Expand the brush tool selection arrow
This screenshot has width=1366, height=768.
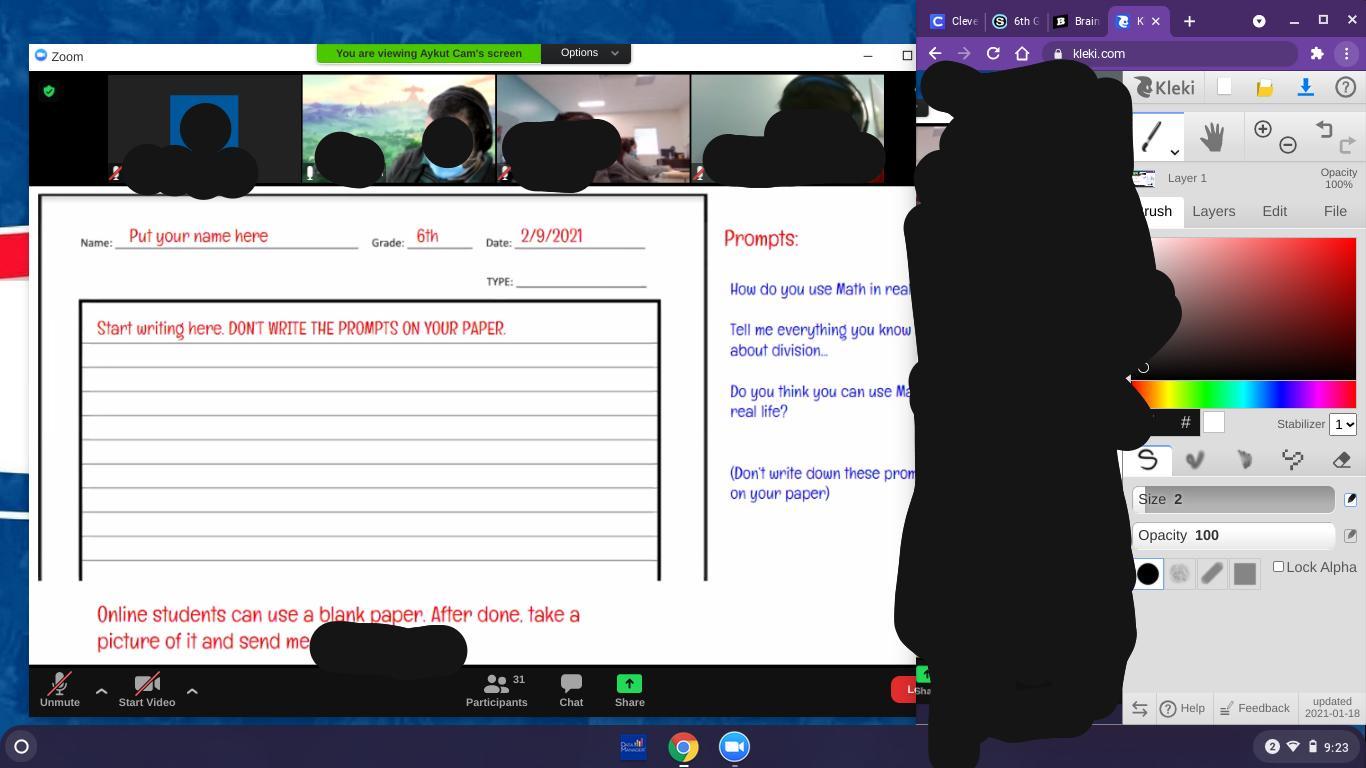(1175, 152)
